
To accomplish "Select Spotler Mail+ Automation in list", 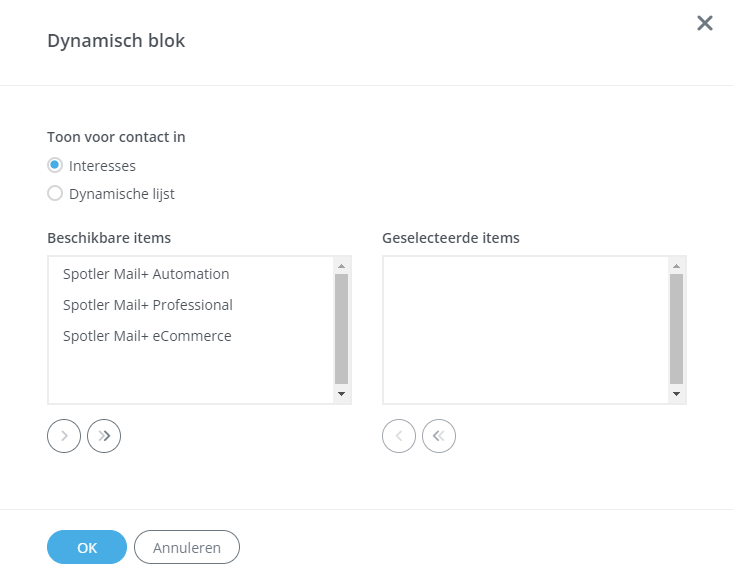I will 146,274.
